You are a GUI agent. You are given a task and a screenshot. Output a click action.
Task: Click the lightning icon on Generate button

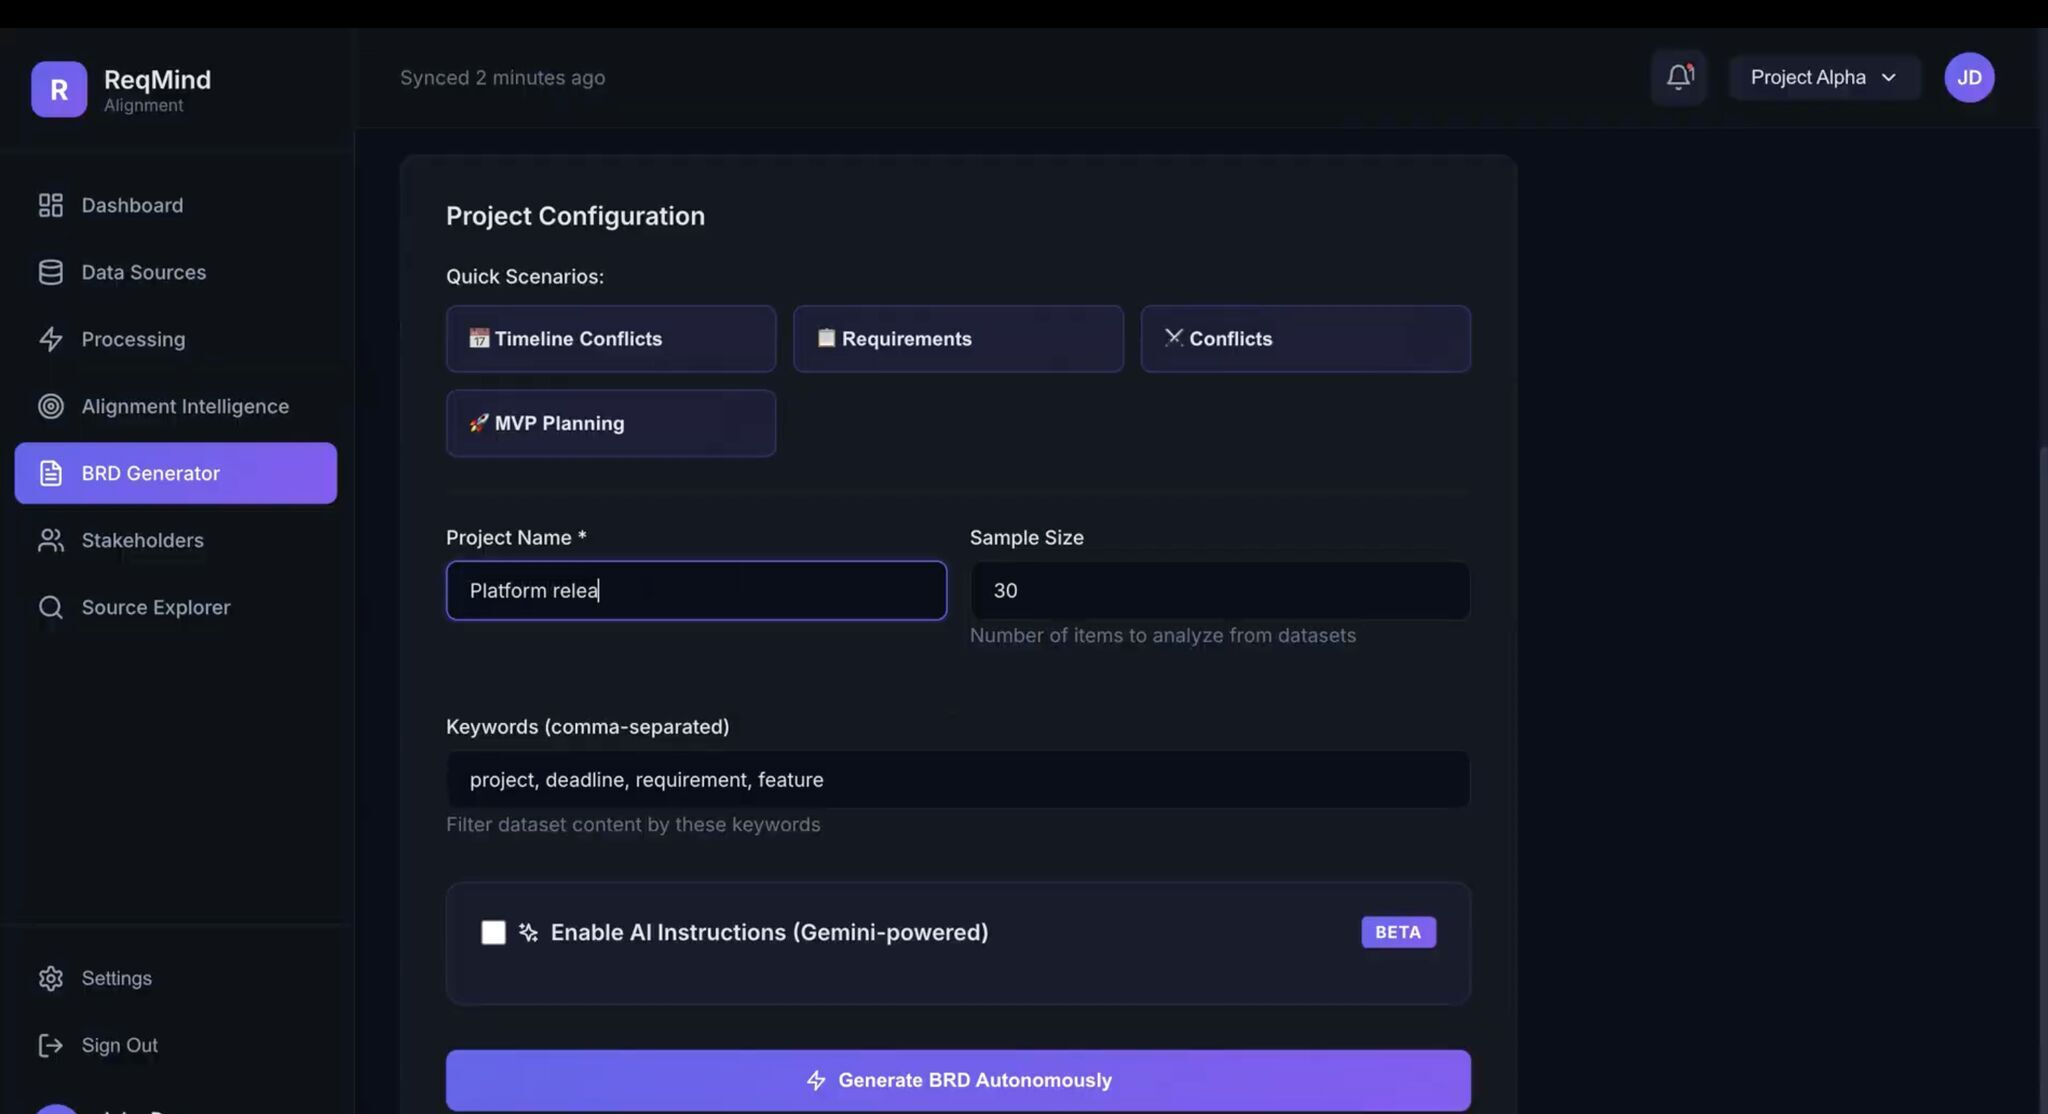tap(816, 1080)
